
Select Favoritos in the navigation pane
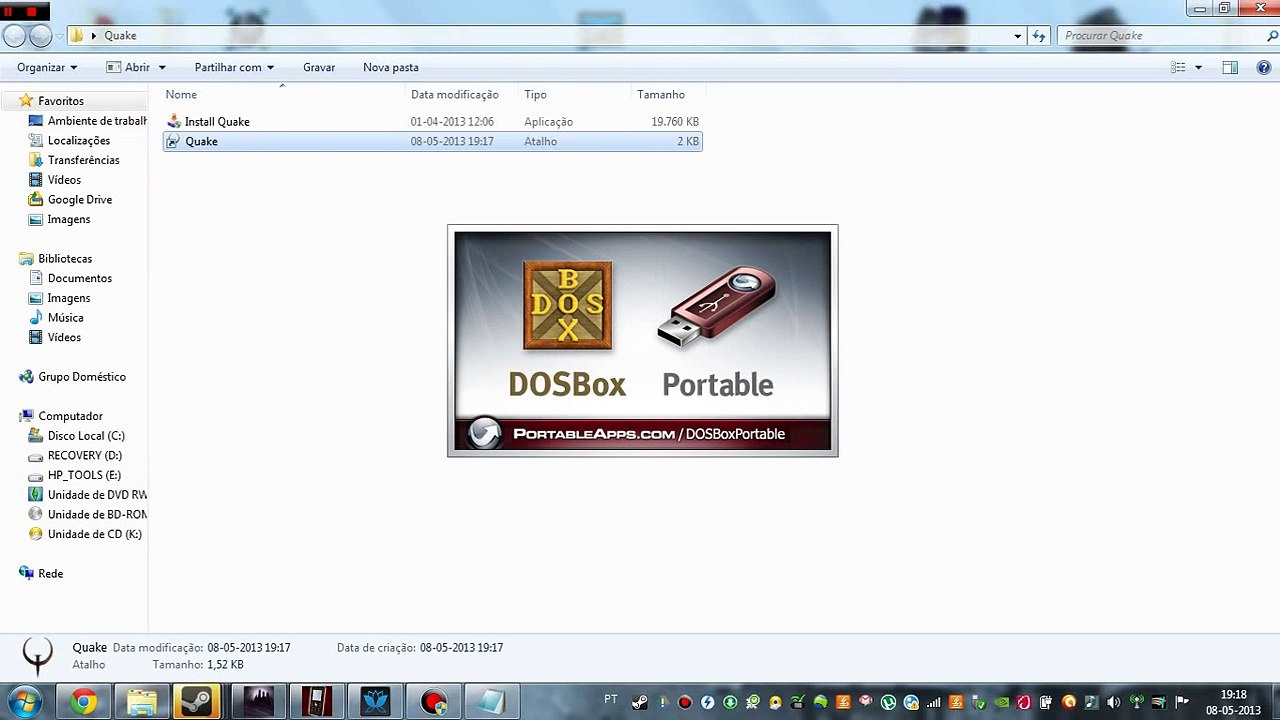coord(61,101)
